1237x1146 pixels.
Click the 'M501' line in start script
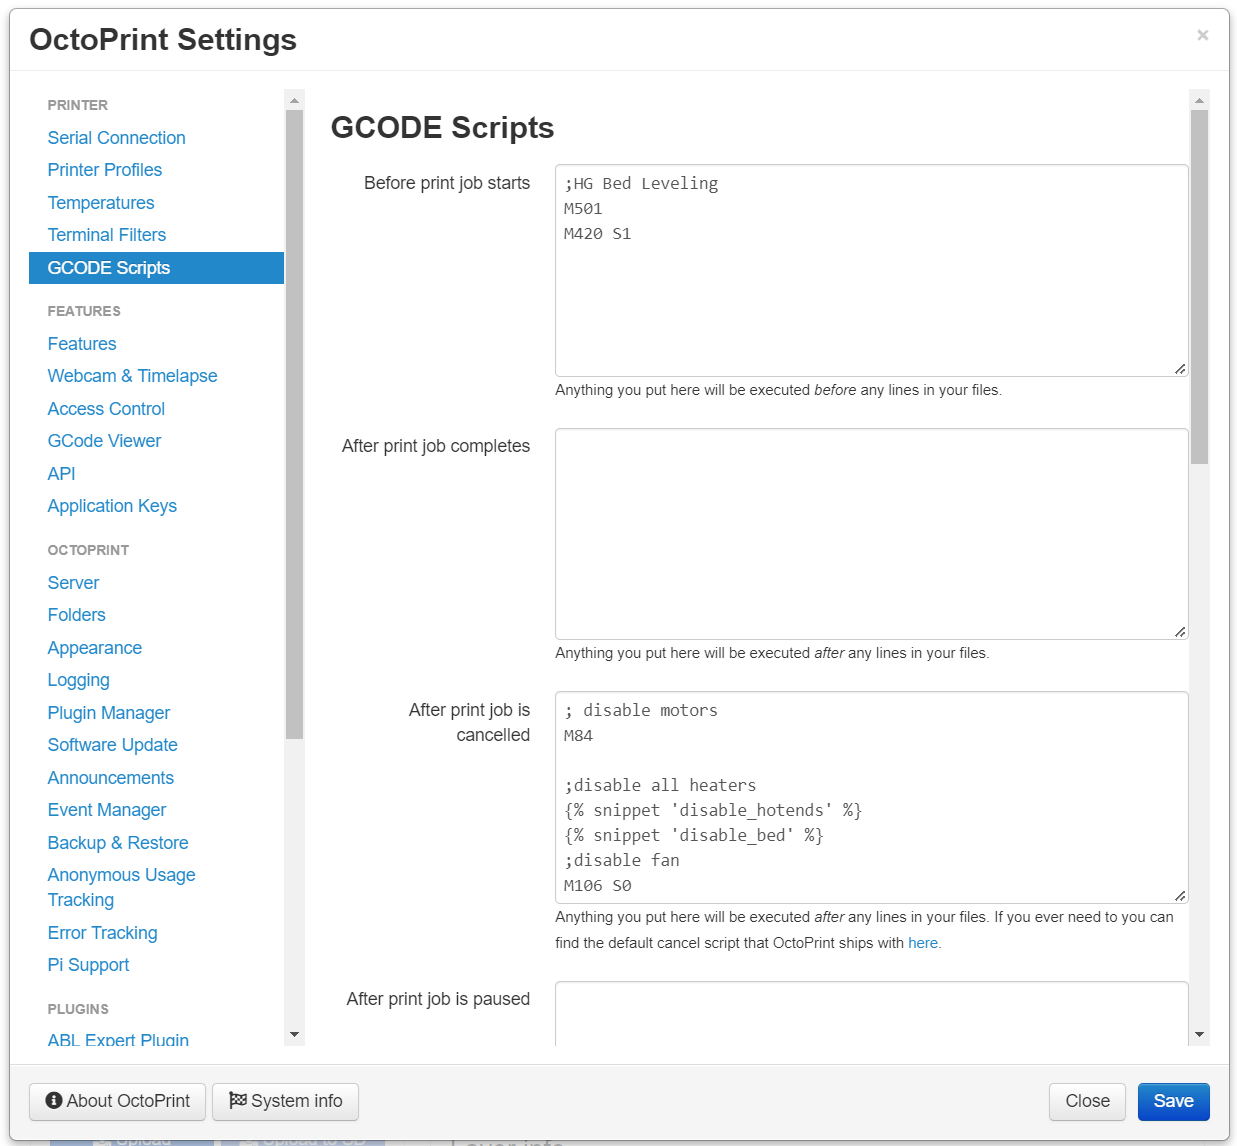[x=583, y=209]
